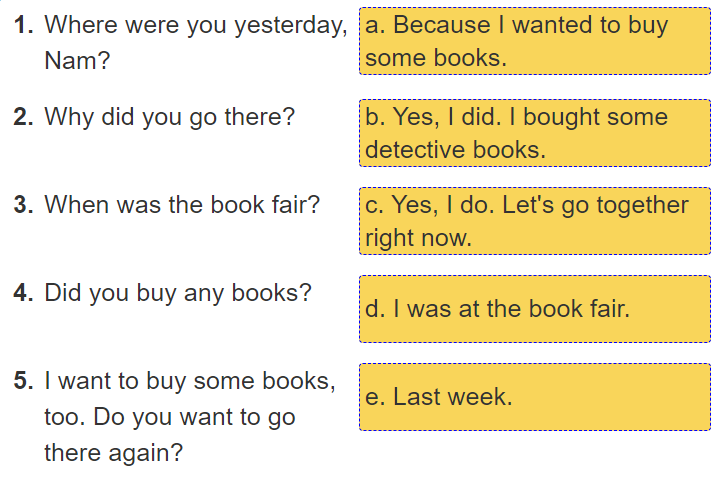This screenshot has width=727, height=479.
Task: Select the 'Last week.' answer box
Action: (534, 397)
